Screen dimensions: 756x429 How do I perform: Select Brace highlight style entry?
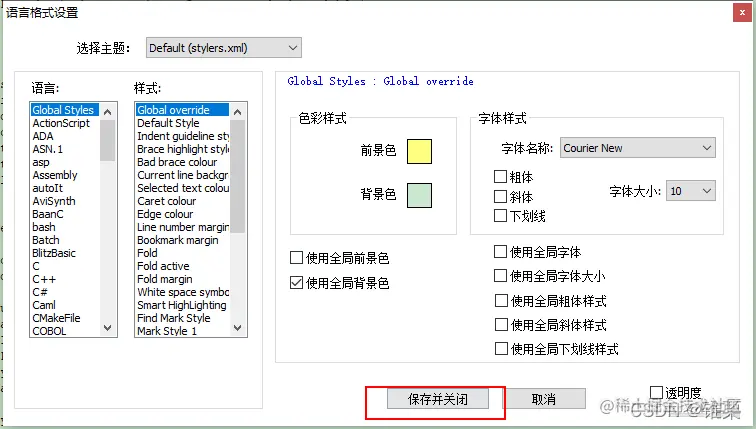pos(182,149)
